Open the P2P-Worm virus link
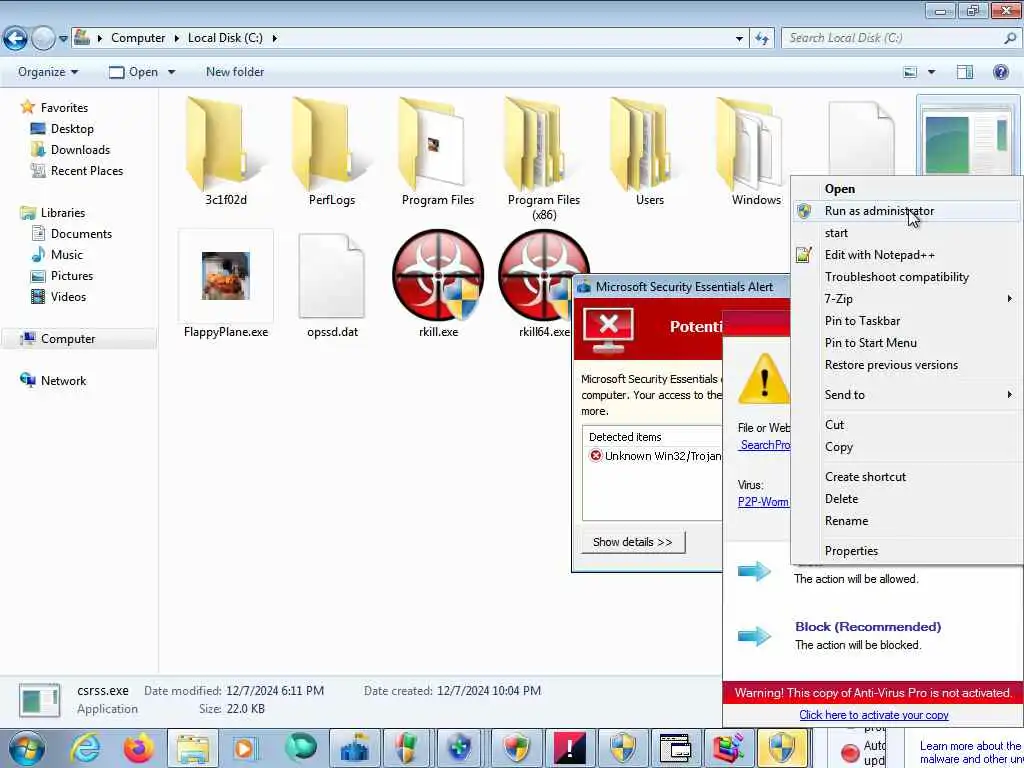The width and height of the screenshot is (1024, 768). pyautogui.click(x=763, y=502)
